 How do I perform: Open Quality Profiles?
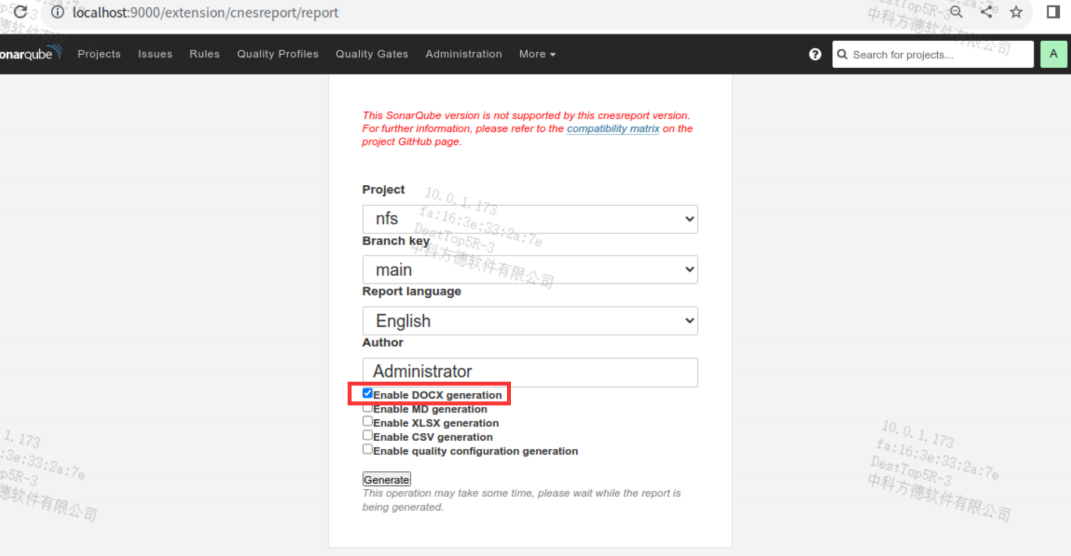click(277, 54)
